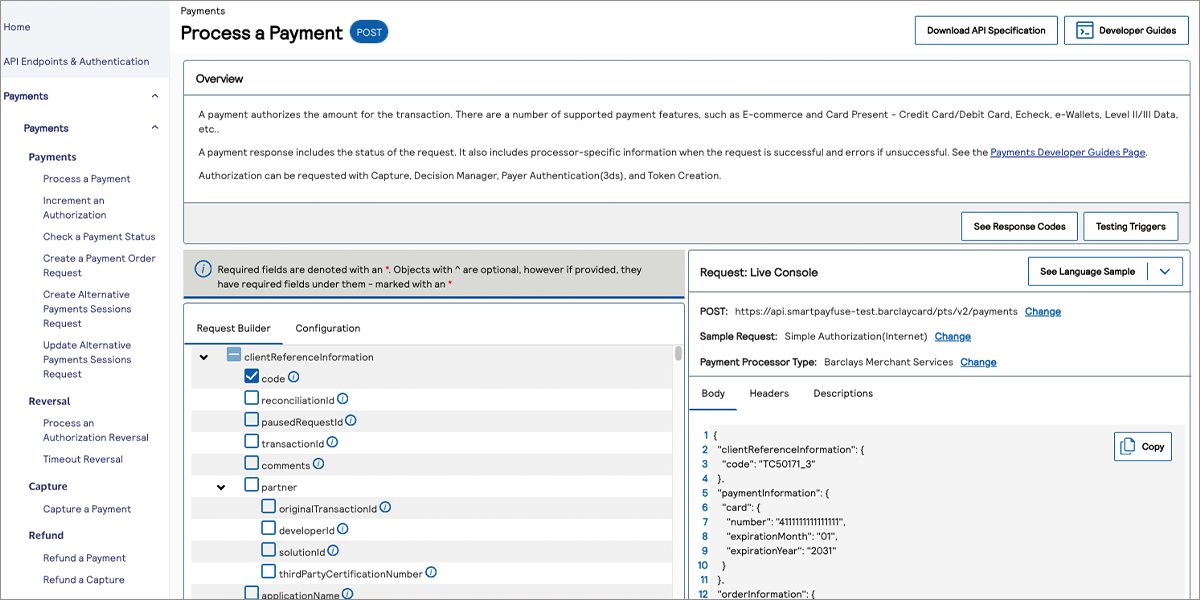Click Download API Specification button
Image resolution: width=1200 pixels, height=600 pixels.
coord(985,30)
